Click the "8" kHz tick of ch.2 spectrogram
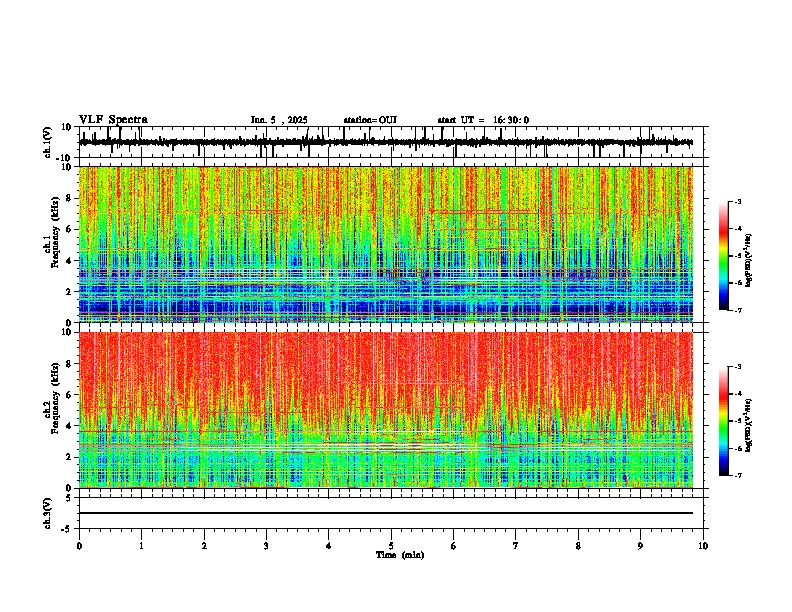The width and height of the screenshot is (792, 612). 69,364
